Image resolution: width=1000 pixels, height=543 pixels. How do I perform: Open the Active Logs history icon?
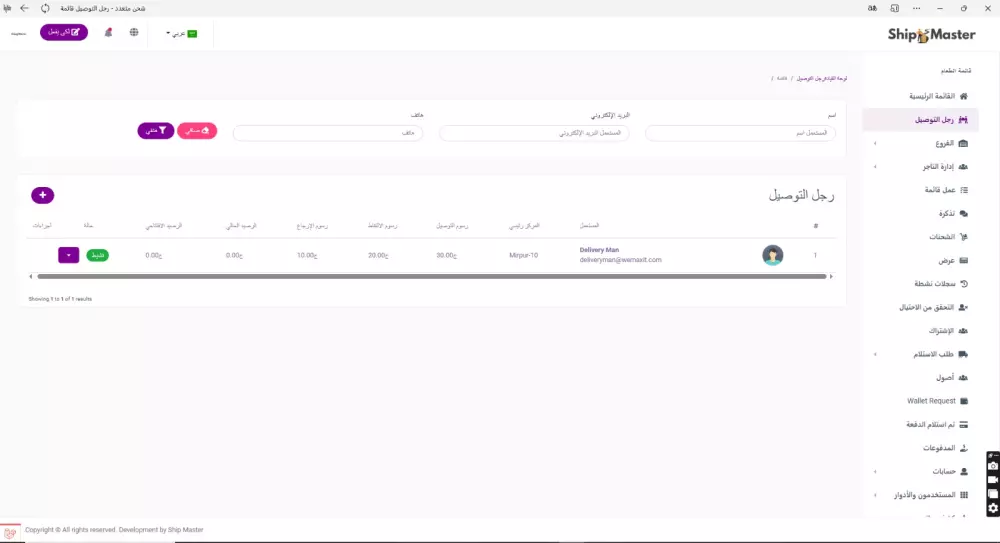tap(964, 284)
